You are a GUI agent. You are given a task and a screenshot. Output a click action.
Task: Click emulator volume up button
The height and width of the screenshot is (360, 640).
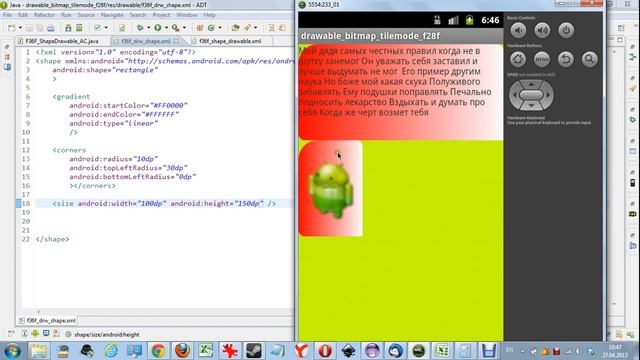(x=542, y=30)
